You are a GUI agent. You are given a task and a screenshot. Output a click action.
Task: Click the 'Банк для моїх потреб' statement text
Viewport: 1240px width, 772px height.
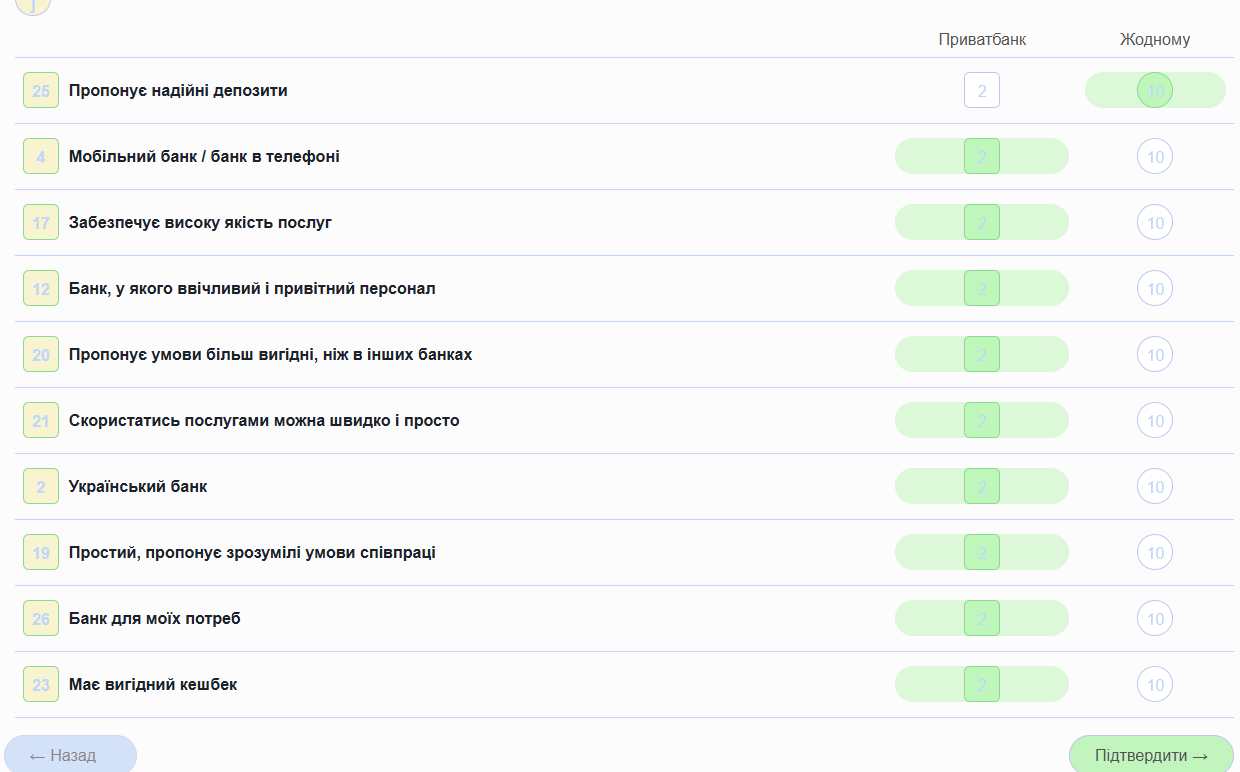(155, 618)
